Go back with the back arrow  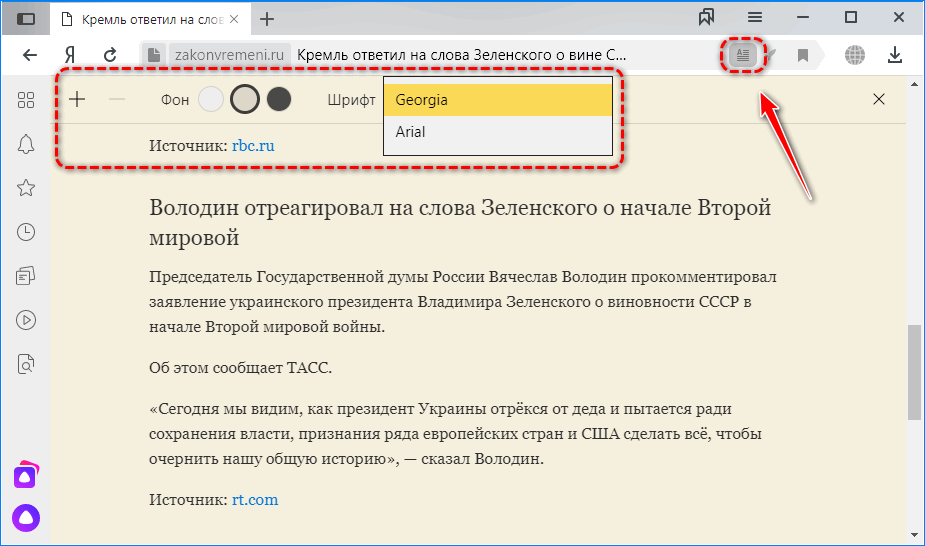(29, 55)
